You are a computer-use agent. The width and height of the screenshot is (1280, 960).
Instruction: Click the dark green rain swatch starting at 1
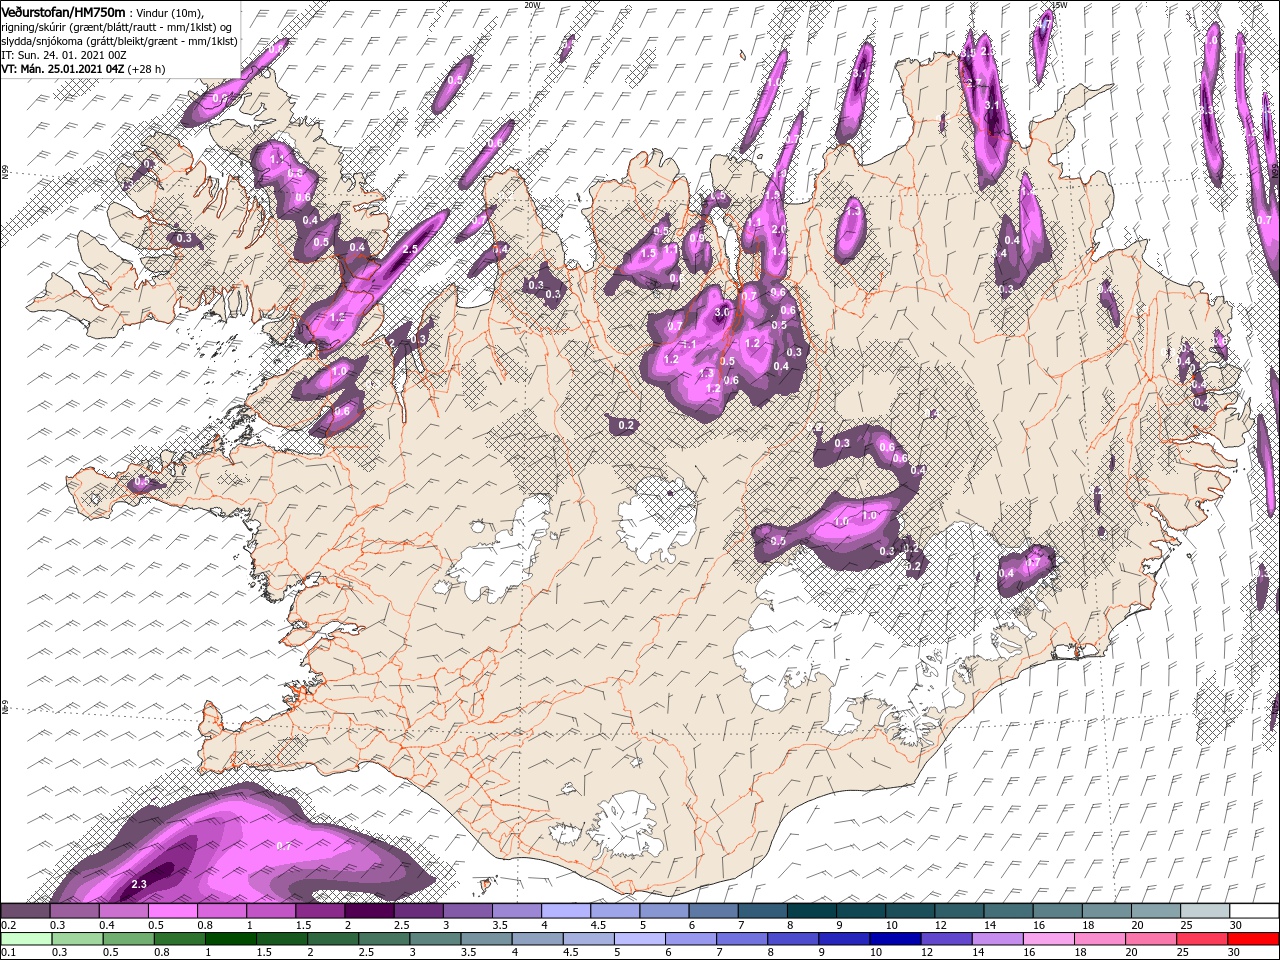pyautogui.click(x=230, y=938)
